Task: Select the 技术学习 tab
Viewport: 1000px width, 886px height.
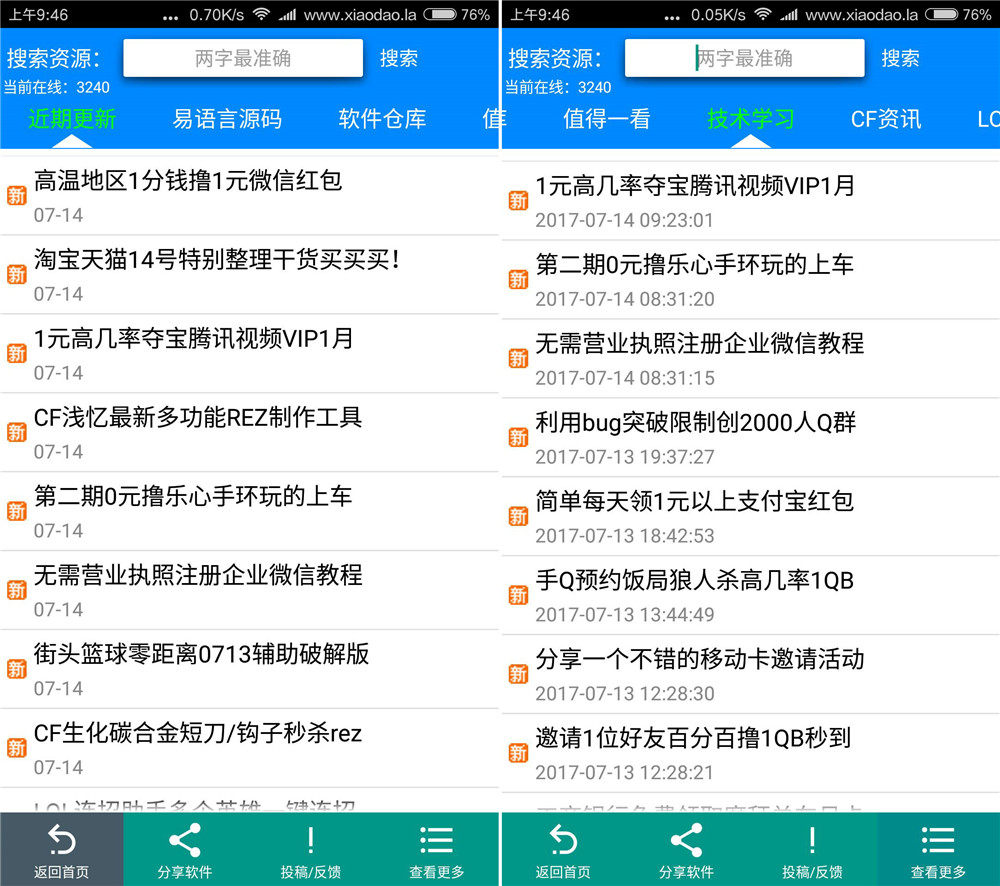Action: click(x=751, y=119)
